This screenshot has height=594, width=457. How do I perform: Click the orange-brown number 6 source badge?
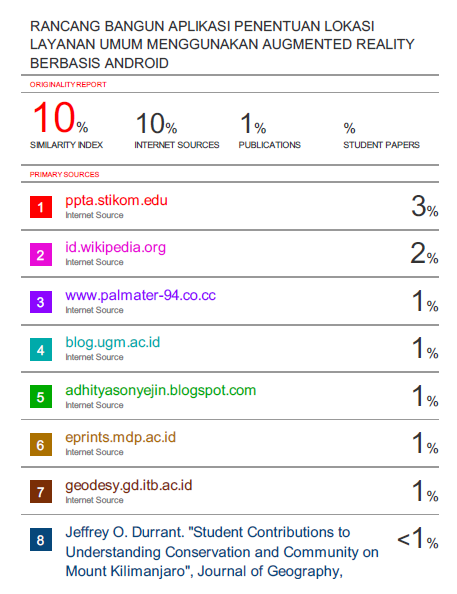(x=41, y=445)
